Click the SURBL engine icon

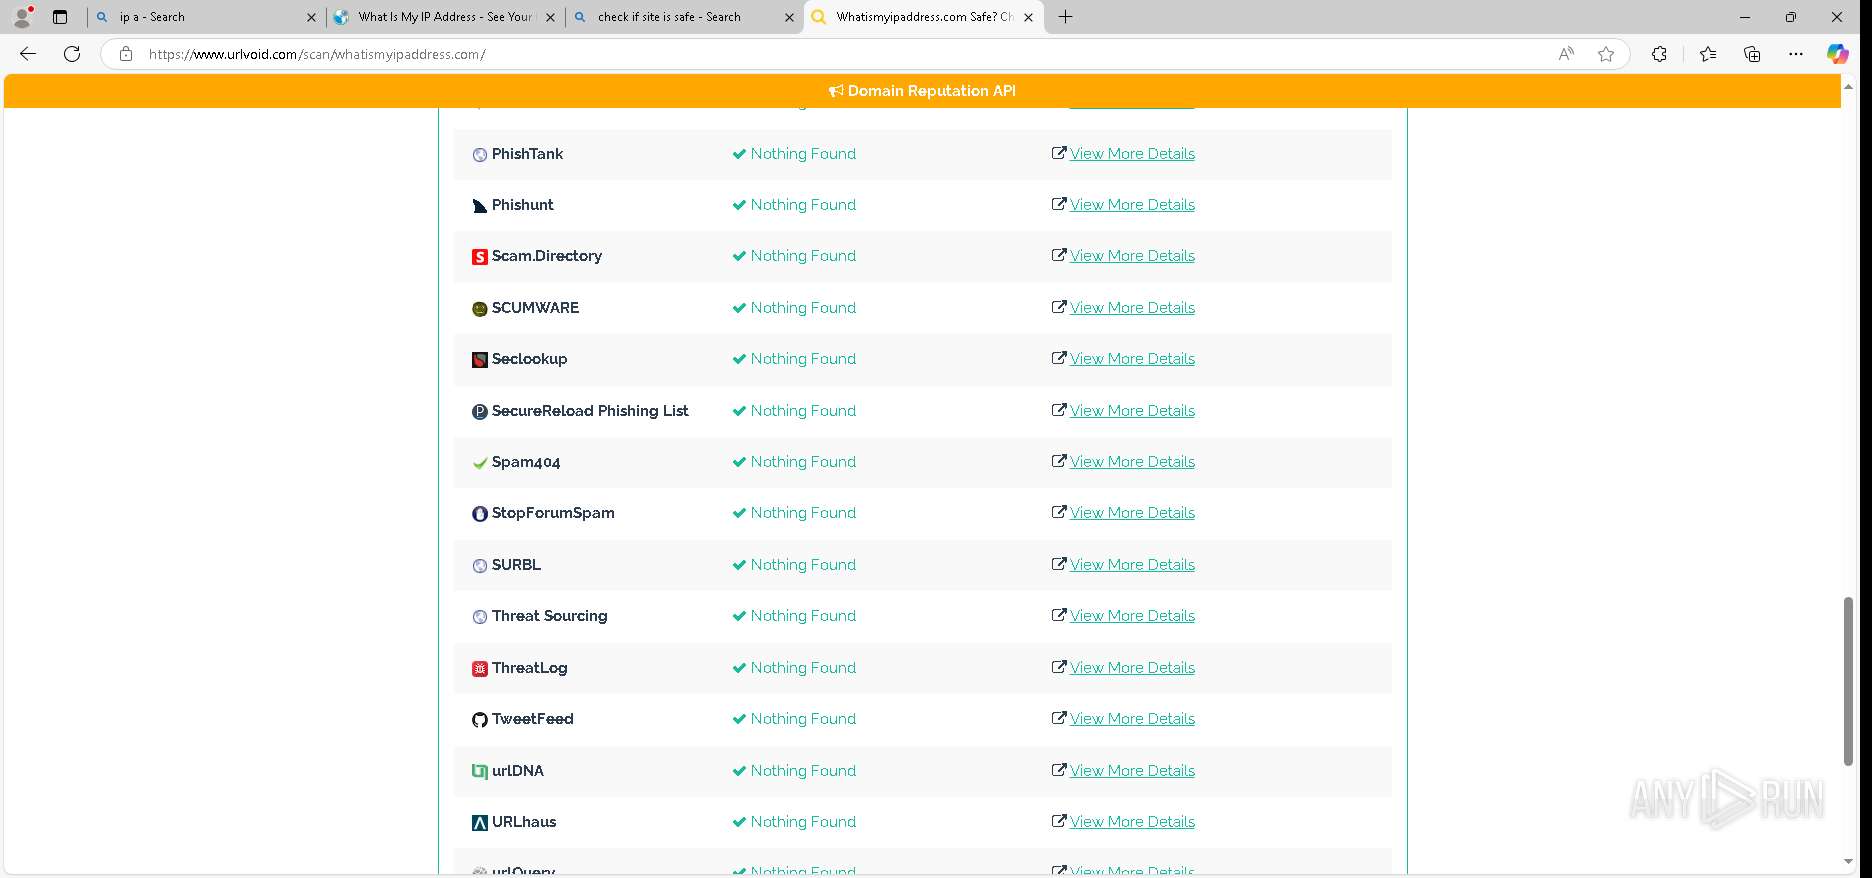click(480, 566)
